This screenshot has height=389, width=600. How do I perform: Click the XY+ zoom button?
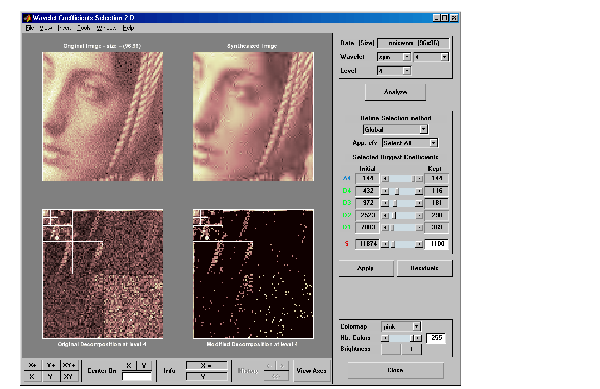point(69,365)
